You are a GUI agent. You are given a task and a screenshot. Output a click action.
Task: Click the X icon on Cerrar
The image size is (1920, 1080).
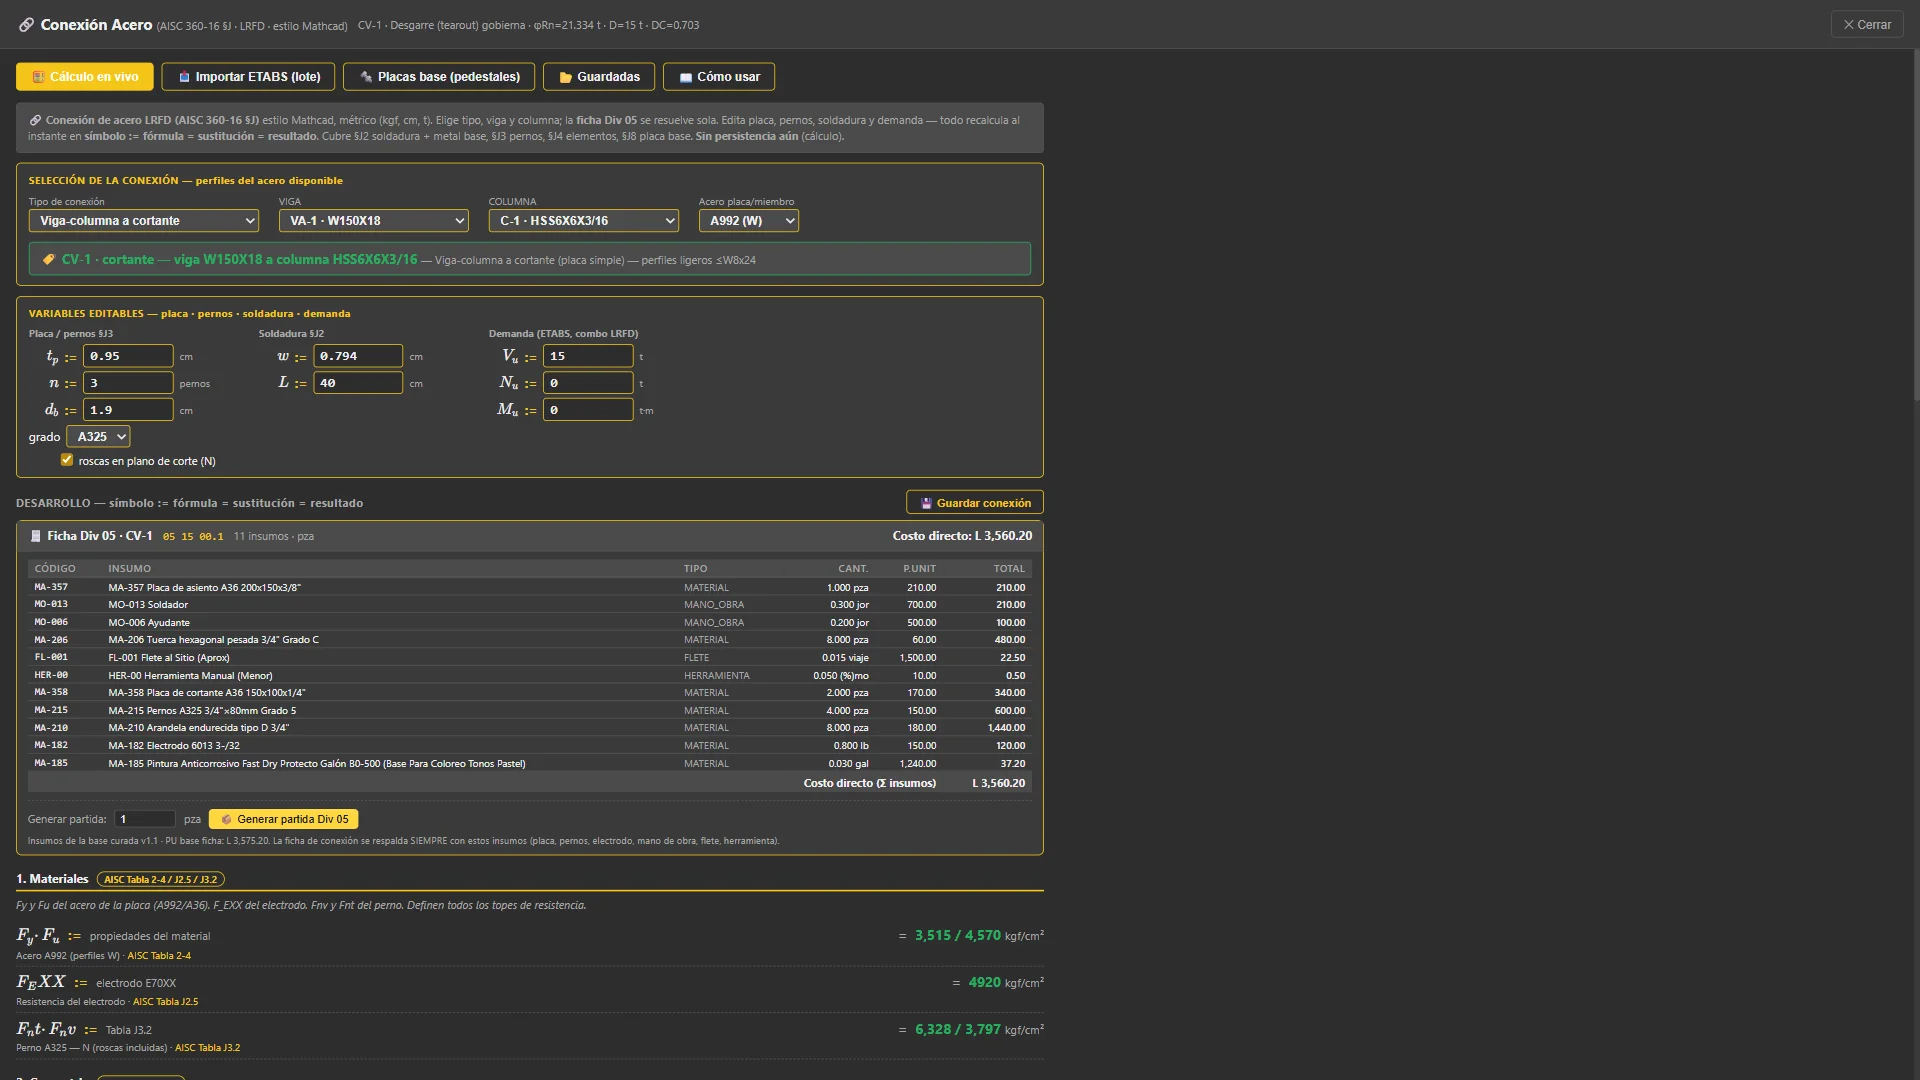(1848, 25)
